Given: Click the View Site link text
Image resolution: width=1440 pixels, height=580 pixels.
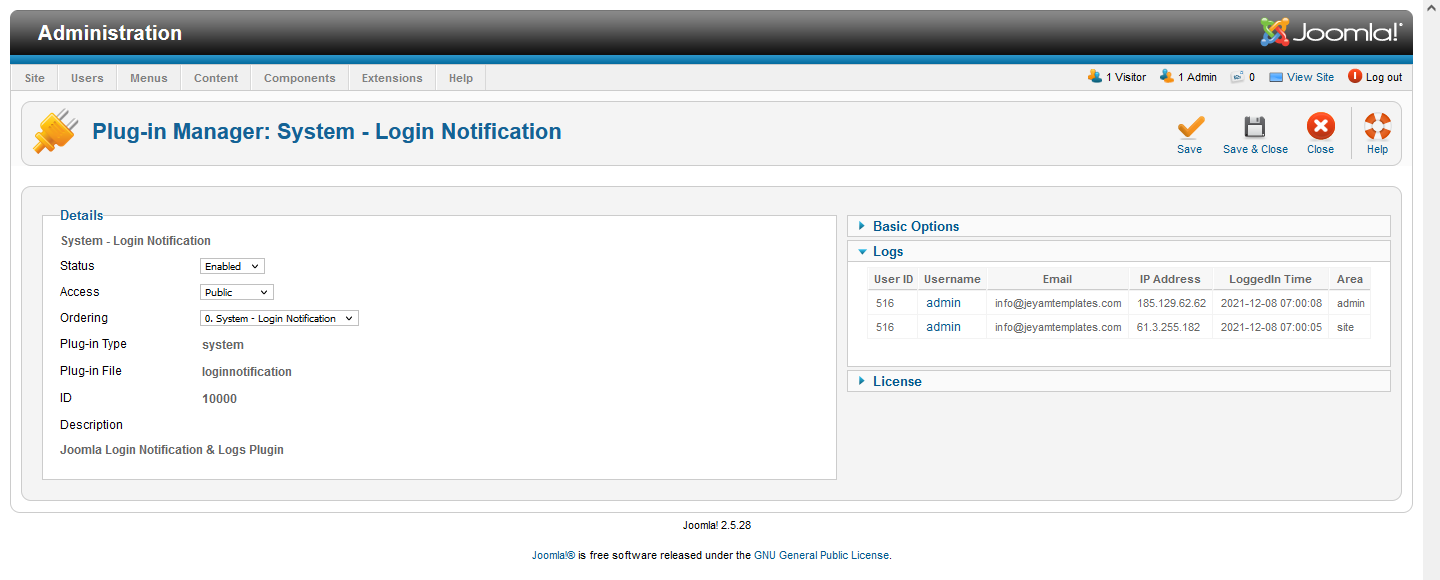Looking at the screenshot, I should pyautogui.click(x=1310, y=77).
